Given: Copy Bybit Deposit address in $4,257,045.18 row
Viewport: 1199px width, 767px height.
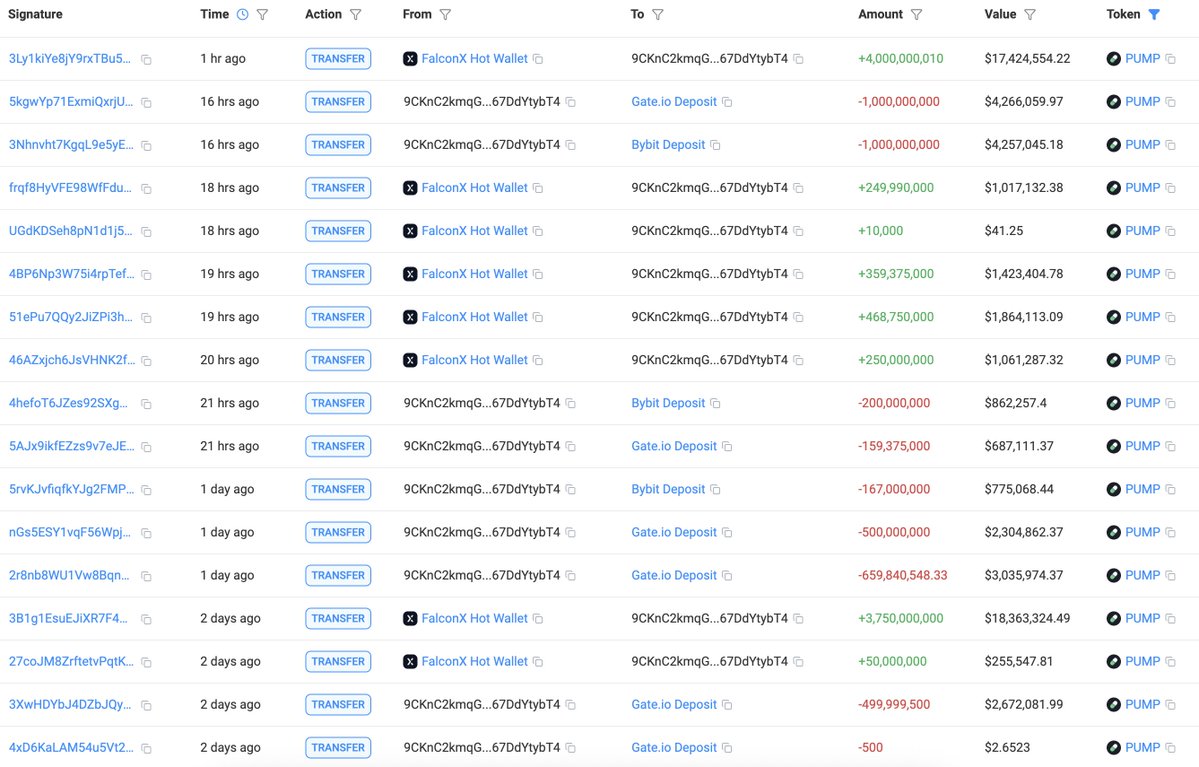Looking at the screenshot, I should 715,145.
